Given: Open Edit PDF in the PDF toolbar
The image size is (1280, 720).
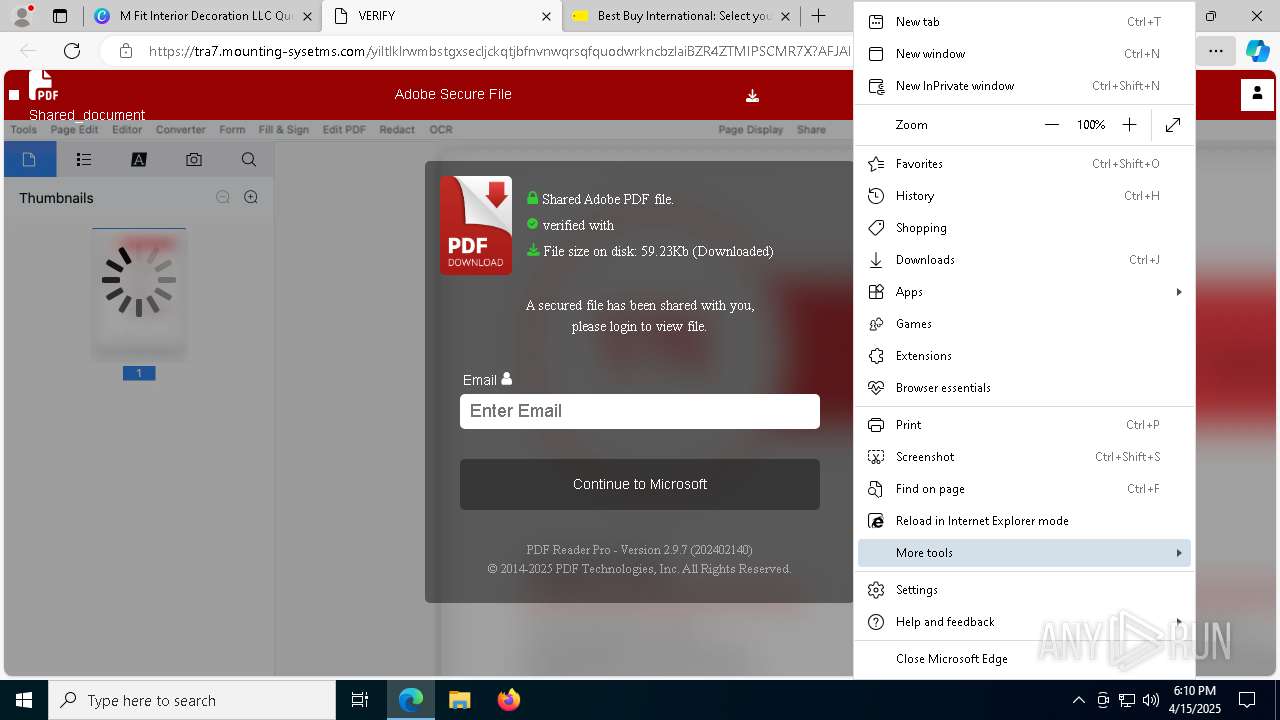Looking at the screenshot, I should (344, 130).
